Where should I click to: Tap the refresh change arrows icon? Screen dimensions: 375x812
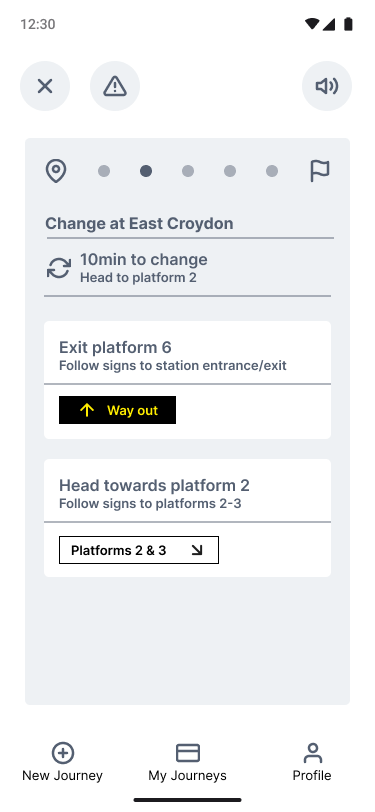(59, 268)
